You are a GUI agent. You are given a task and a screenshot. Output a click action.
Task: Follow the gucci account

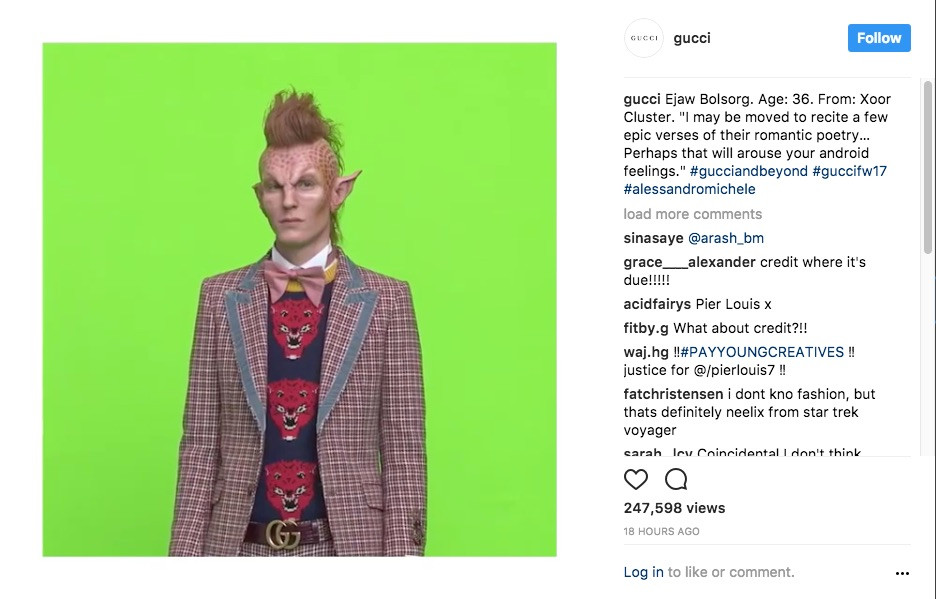pyautogui.click(x=879, y=38)
